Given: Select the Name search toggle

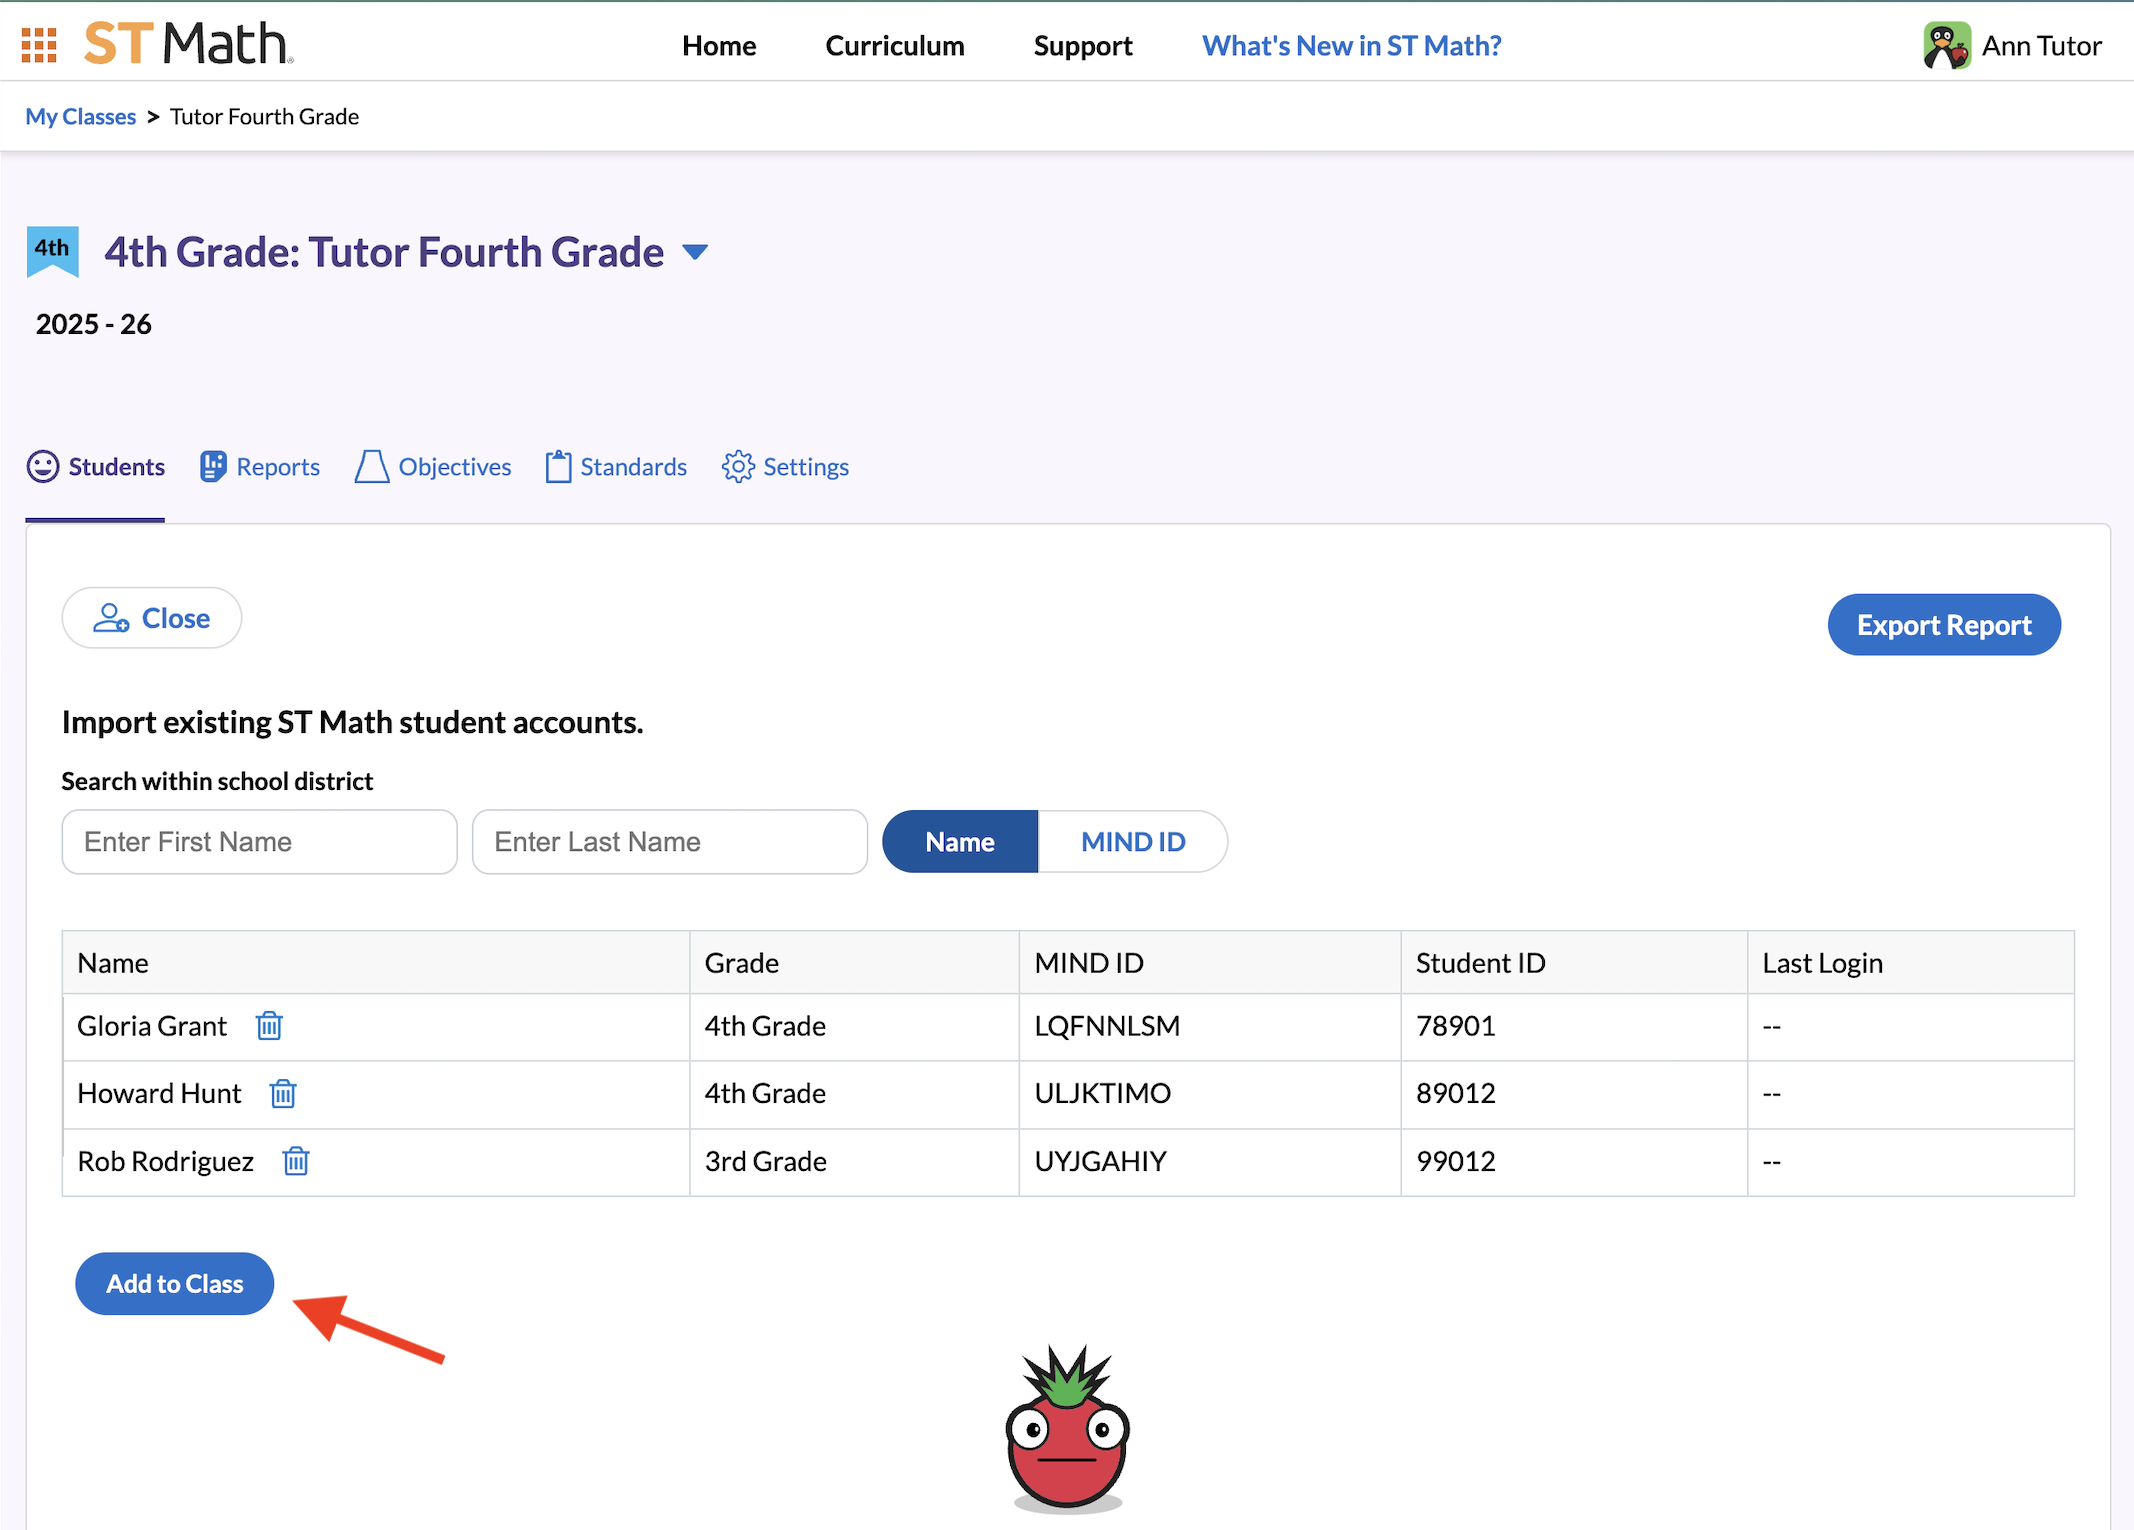Looking at the screenshot, I should [x=958, y=841].
